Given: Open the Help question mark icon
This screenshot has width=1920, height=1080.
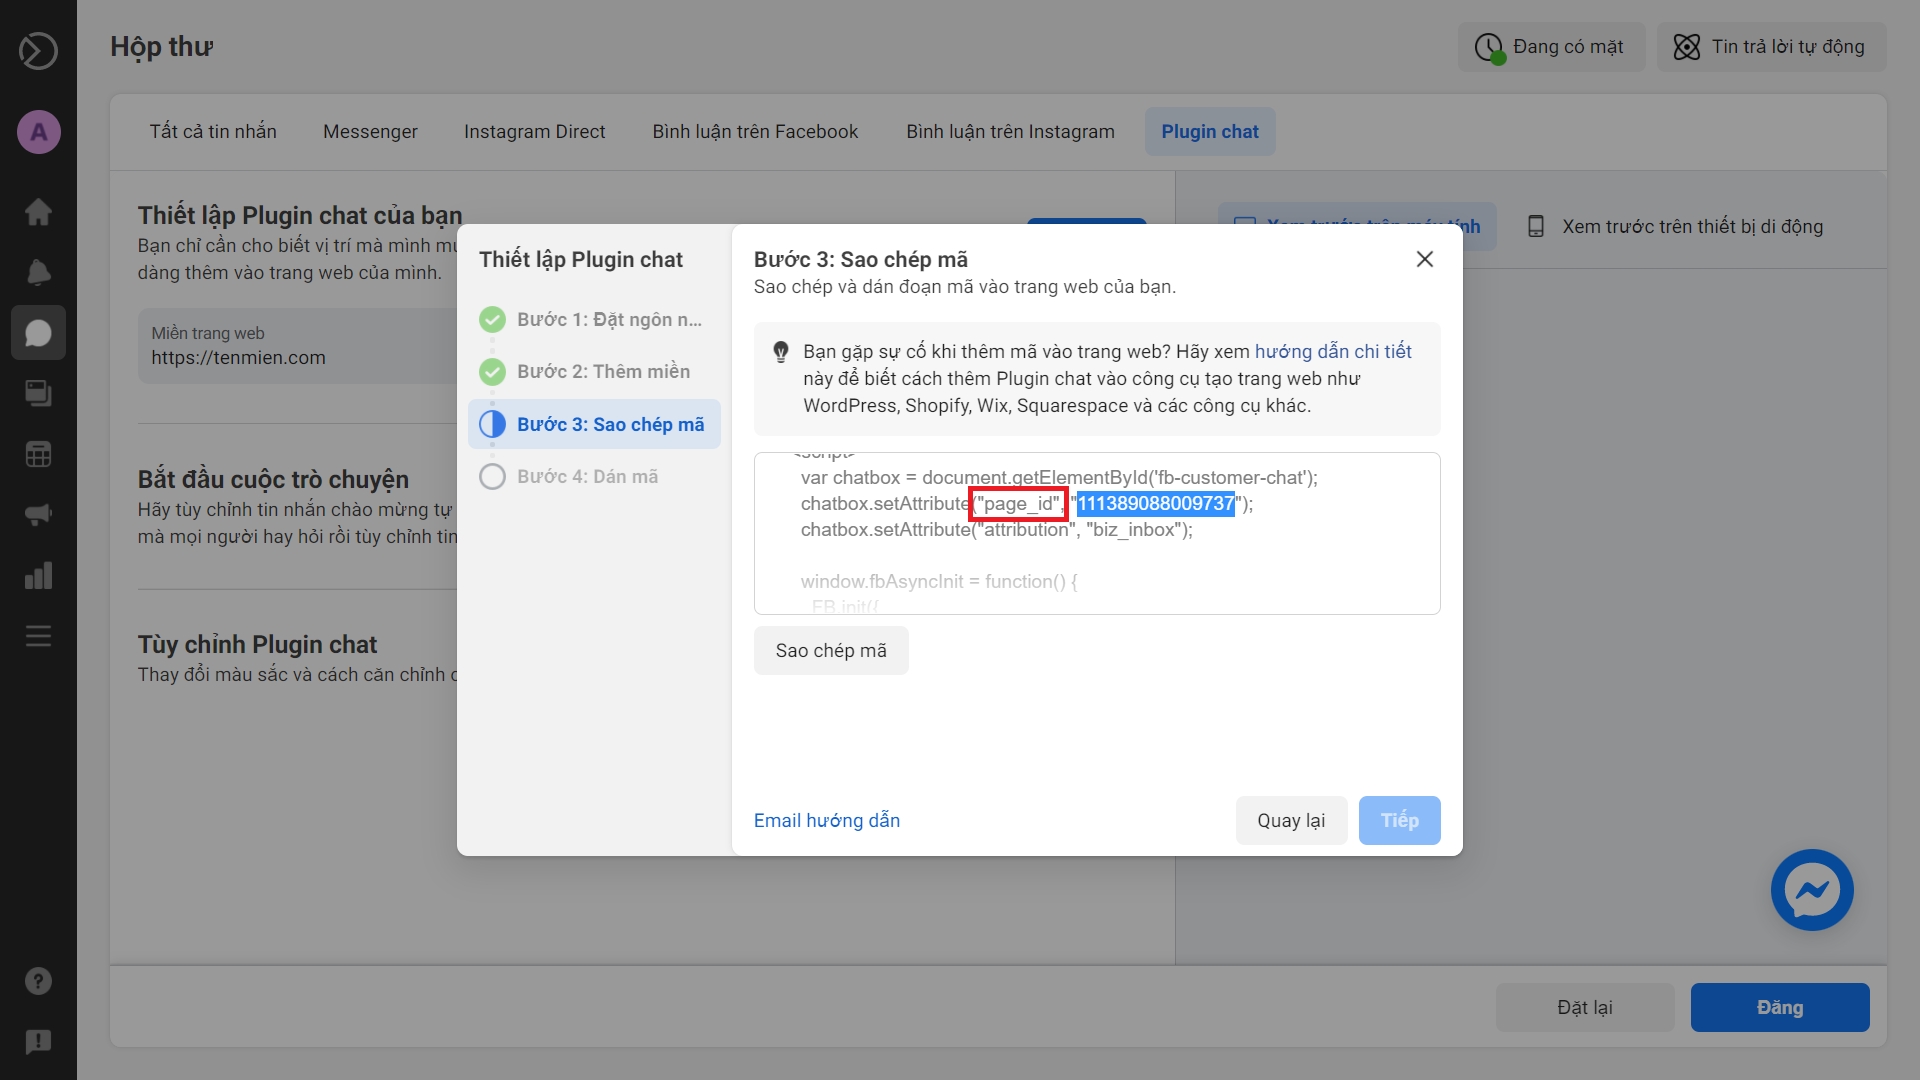Looking at the screenshot, I should pyautogui.click(x=38, y=981).
